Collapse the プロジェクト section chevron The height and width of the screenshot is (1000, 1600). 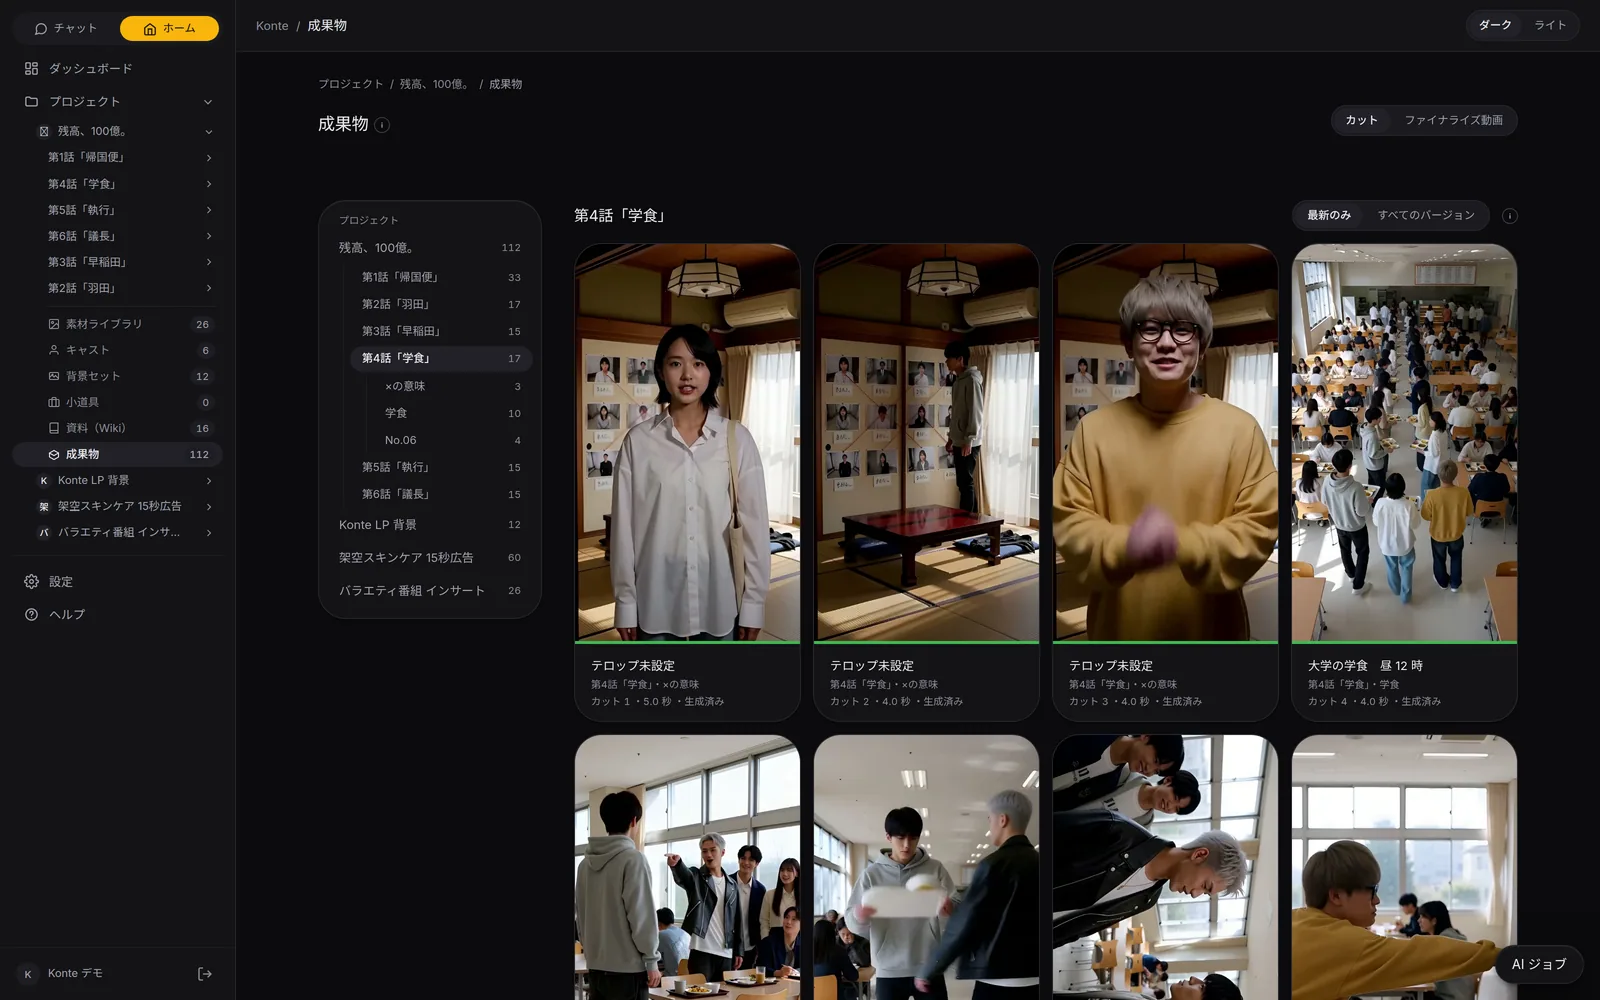coord(208,102)
